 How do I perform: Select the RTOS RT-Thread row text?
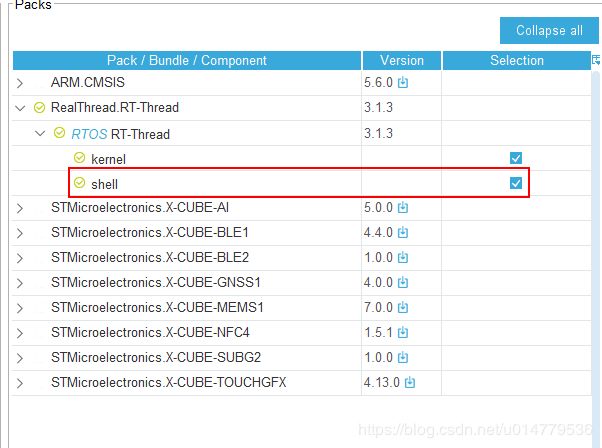click(x=121, y=134)
